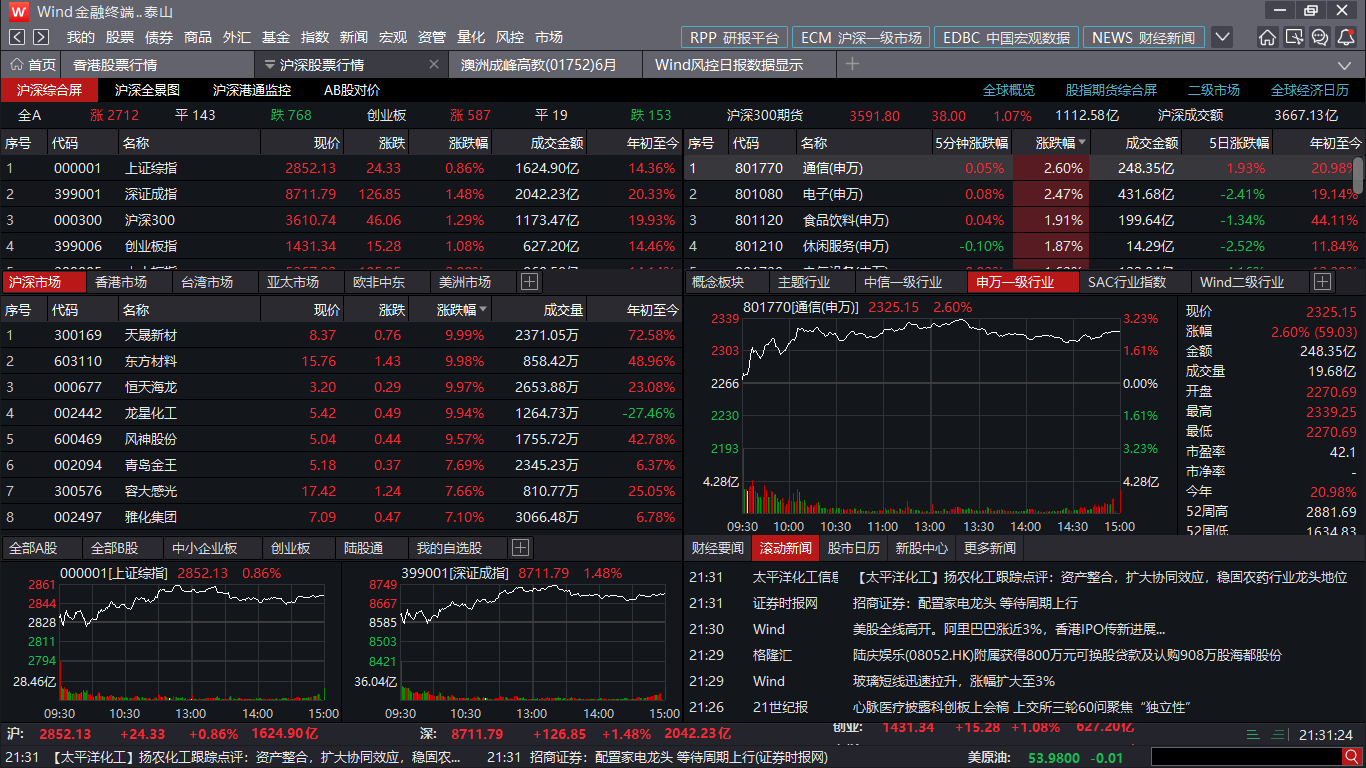Image resolution: width=1366 pixels, height=768 pixels.
Task: Open RPP 研报平台 shortcut
Action: [x=734, y=37]
